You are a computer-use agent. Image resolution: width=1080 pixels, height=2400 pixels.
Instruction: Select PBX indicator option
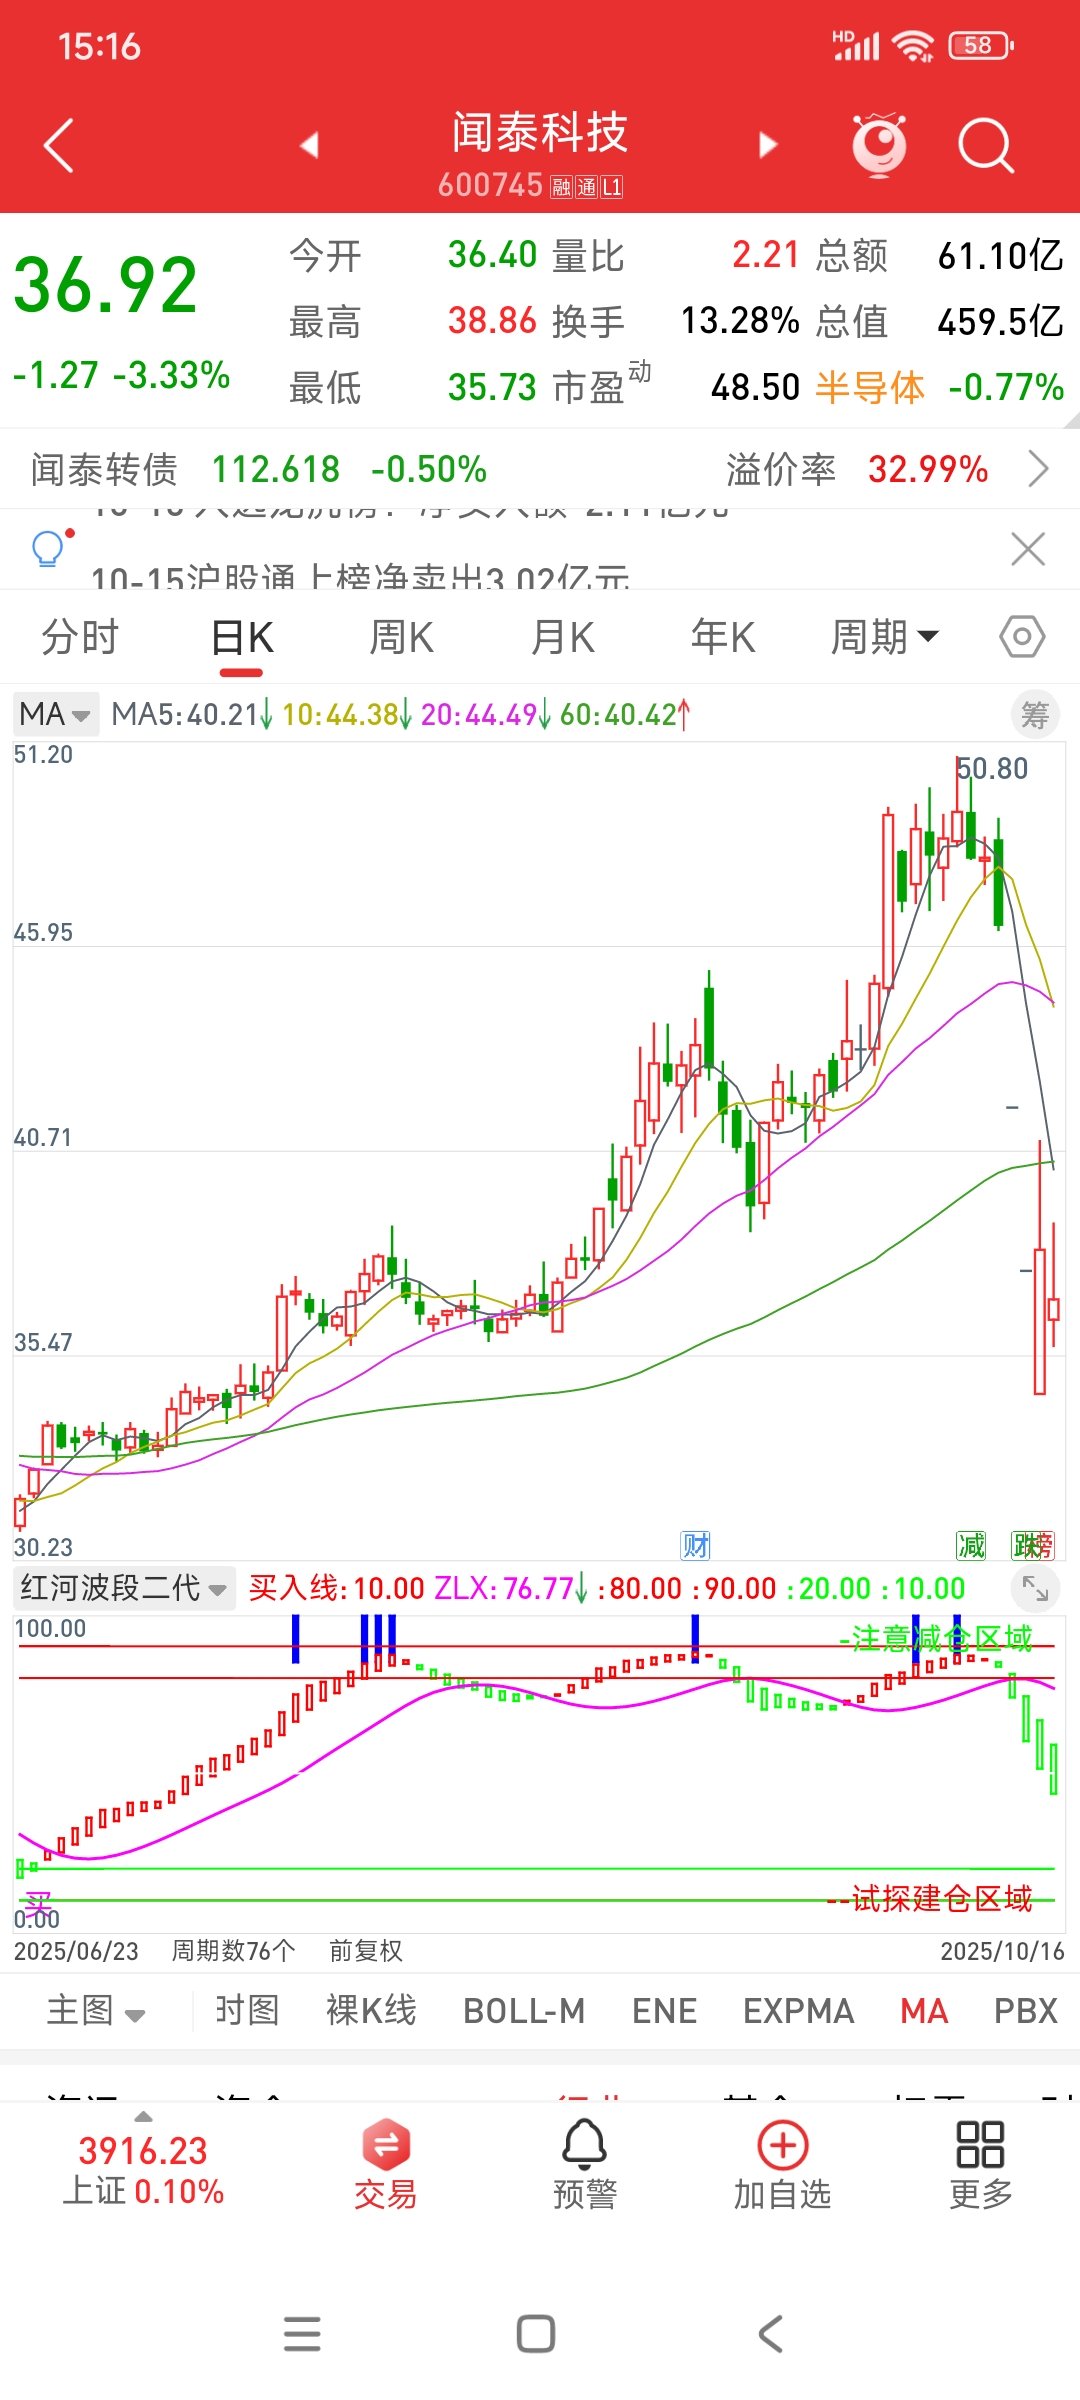click(1026, 2010)
